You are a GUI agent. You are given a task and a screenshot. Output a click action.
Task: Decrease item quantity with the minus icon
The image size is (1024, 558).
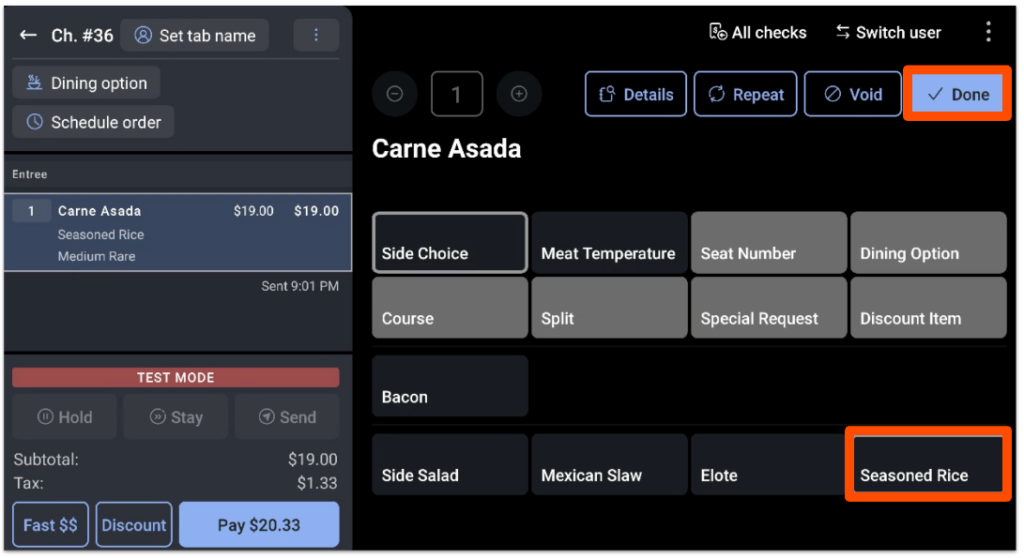point(394,94)
